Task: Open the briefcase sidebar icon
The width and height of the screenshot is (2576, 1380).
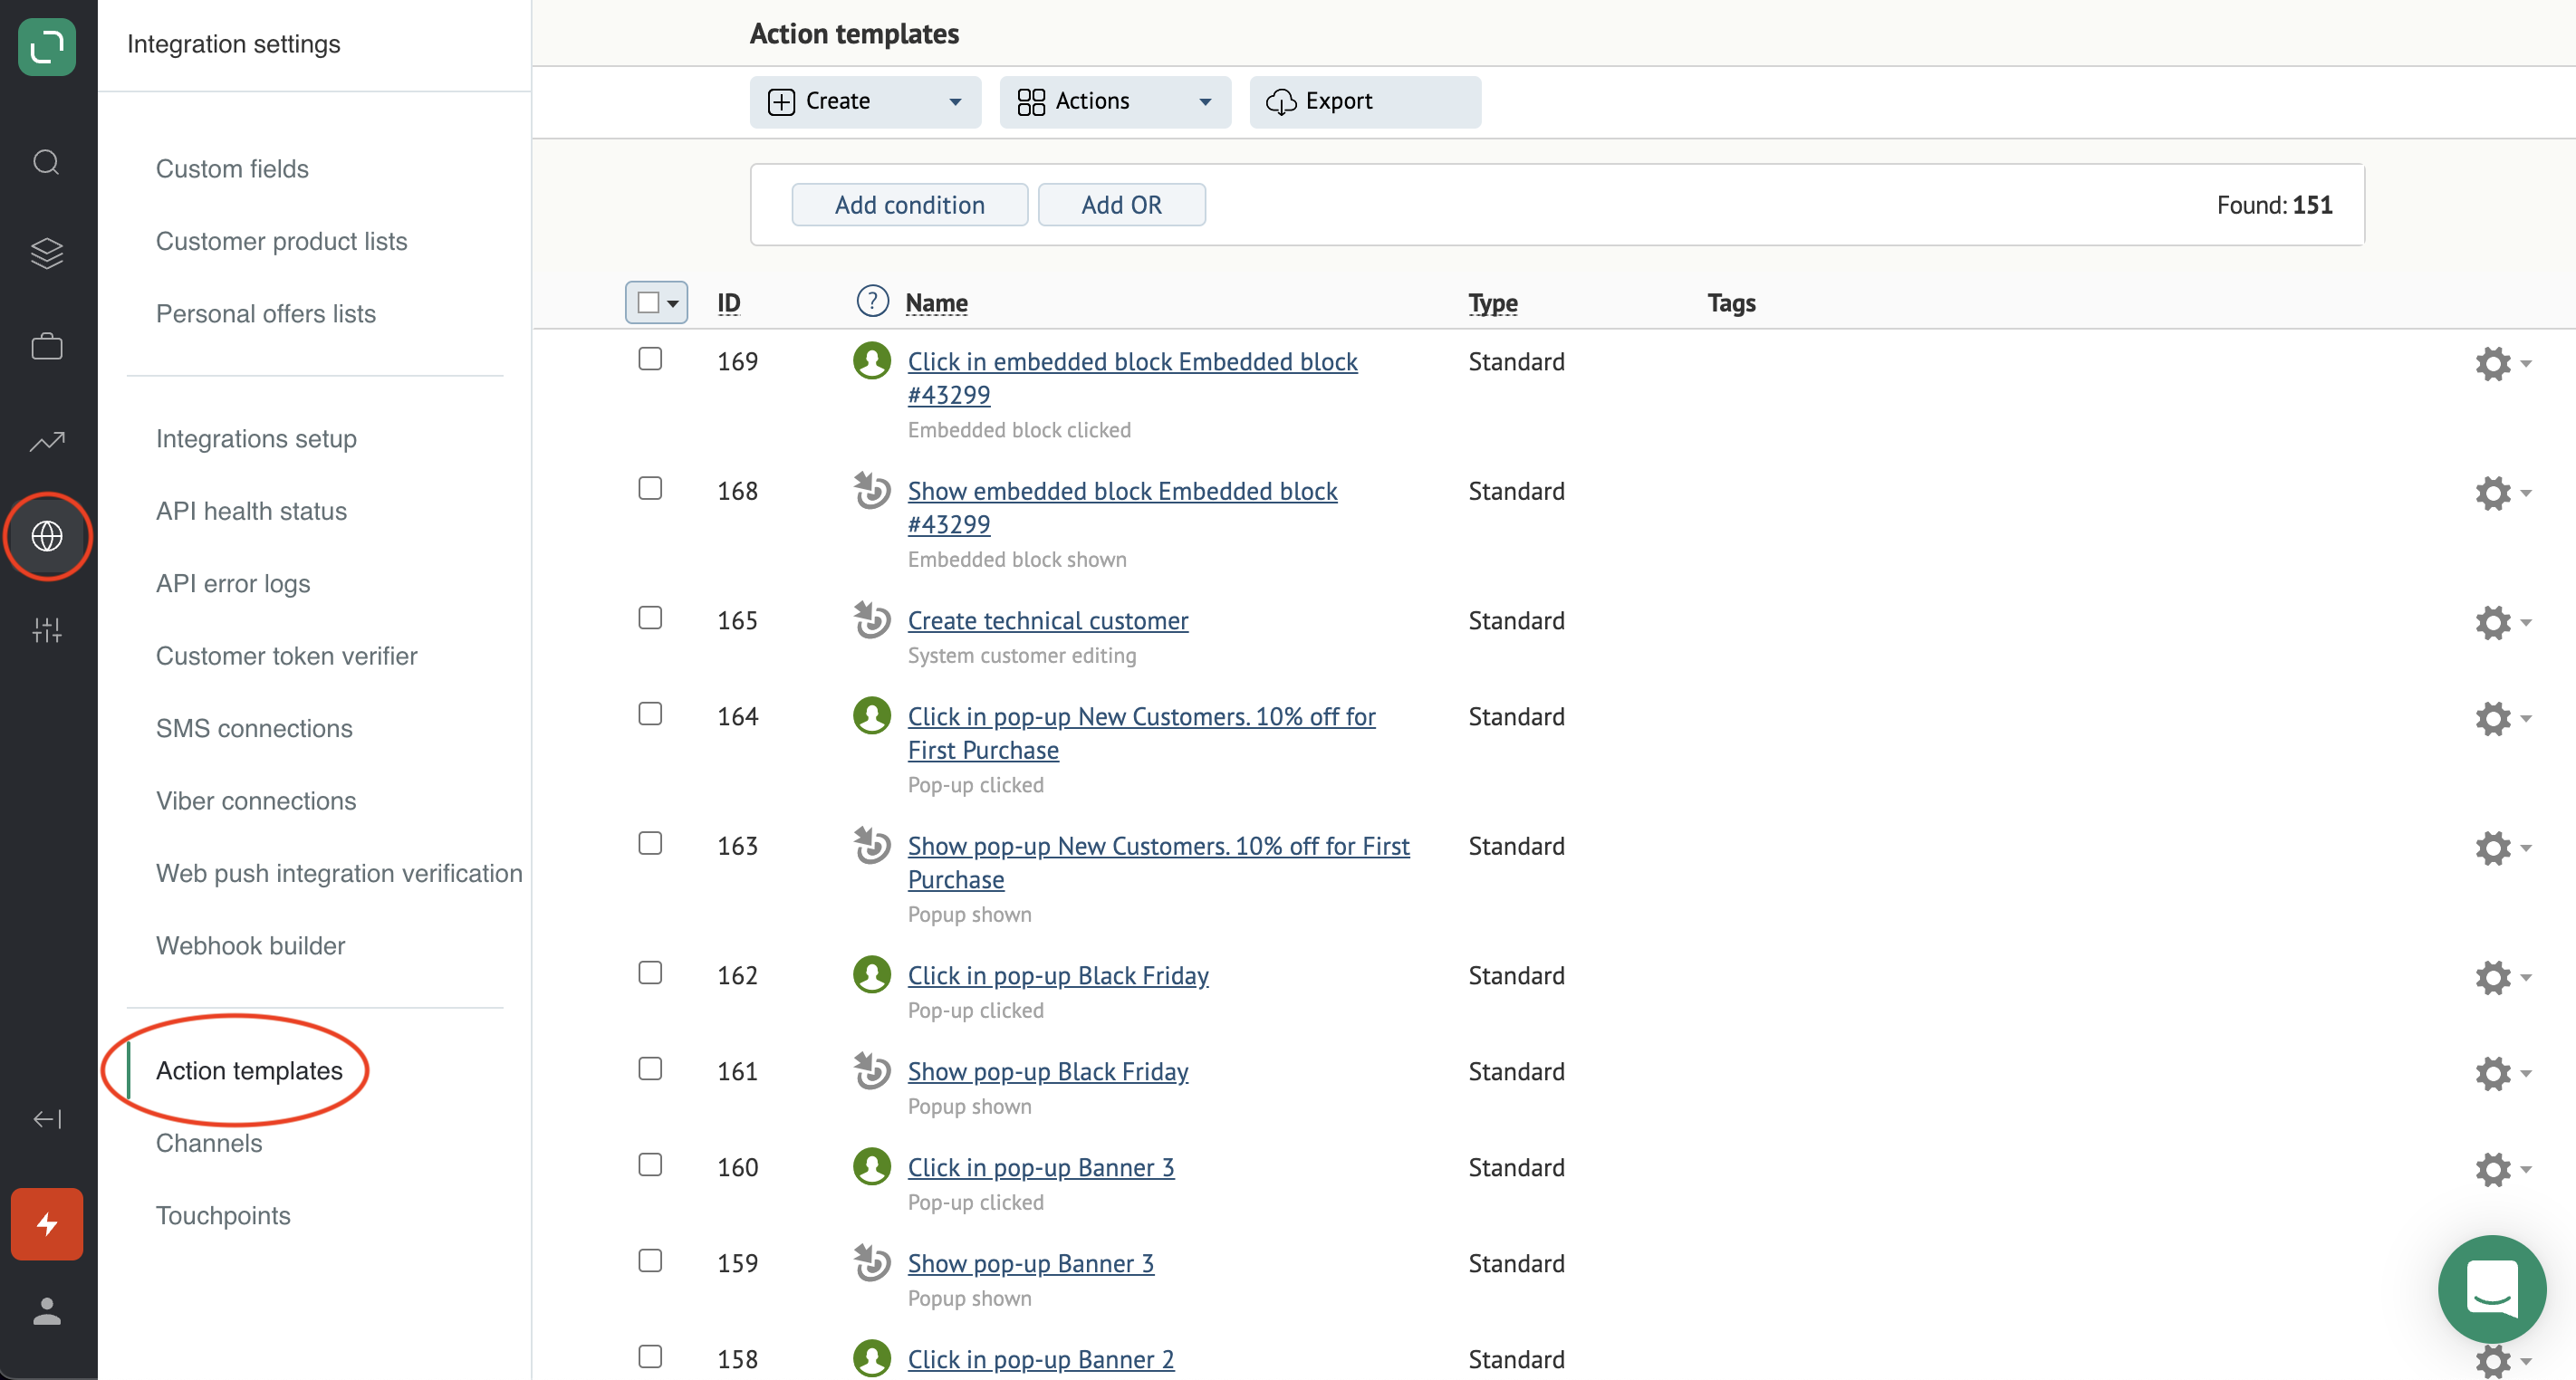Action: pos(47,346)
